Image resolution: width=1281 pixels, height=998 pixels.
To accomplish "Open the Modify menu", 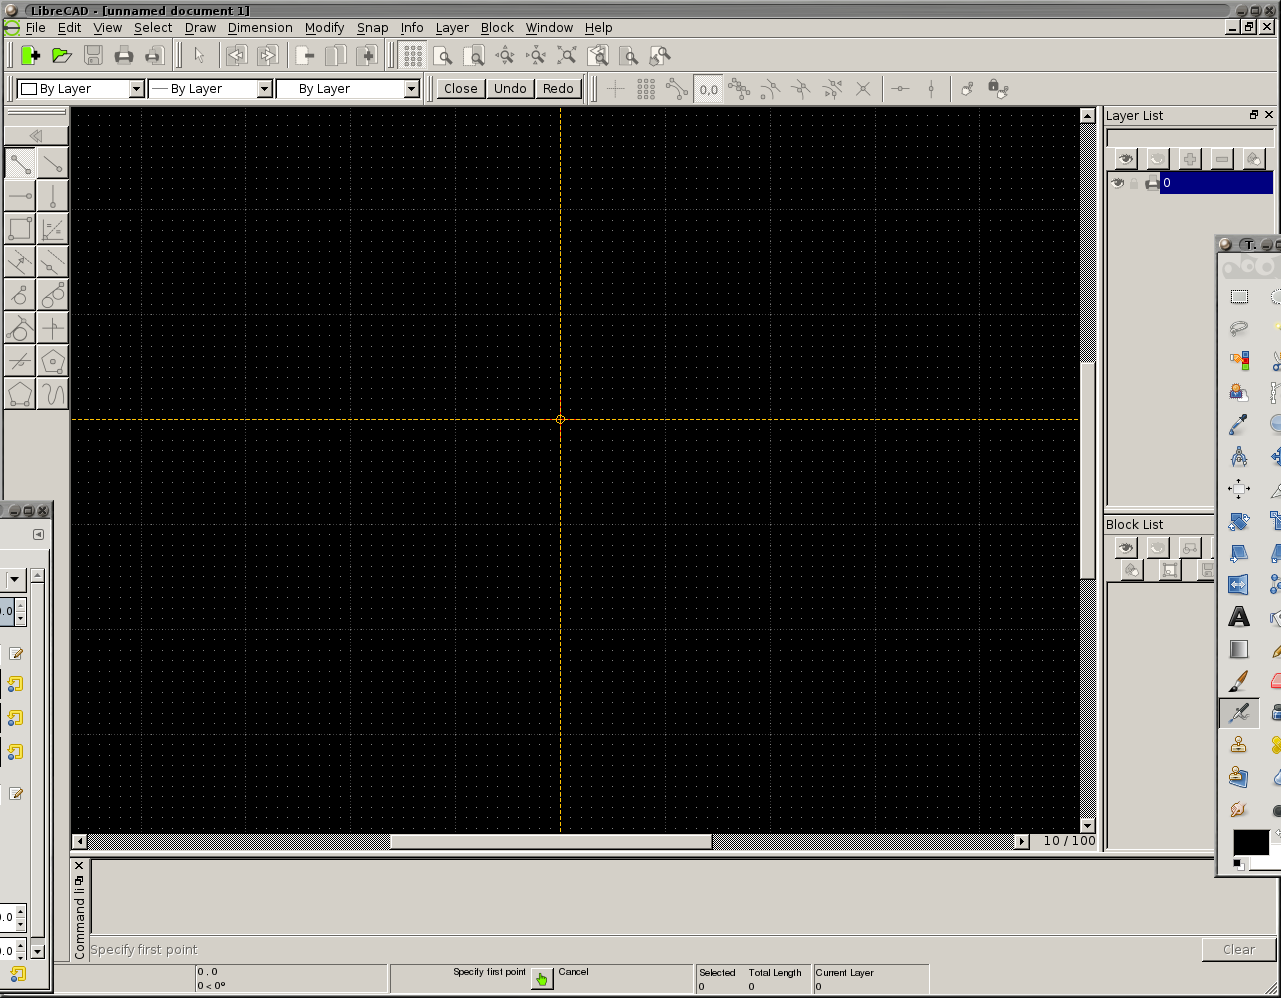I will coord(324,28).
